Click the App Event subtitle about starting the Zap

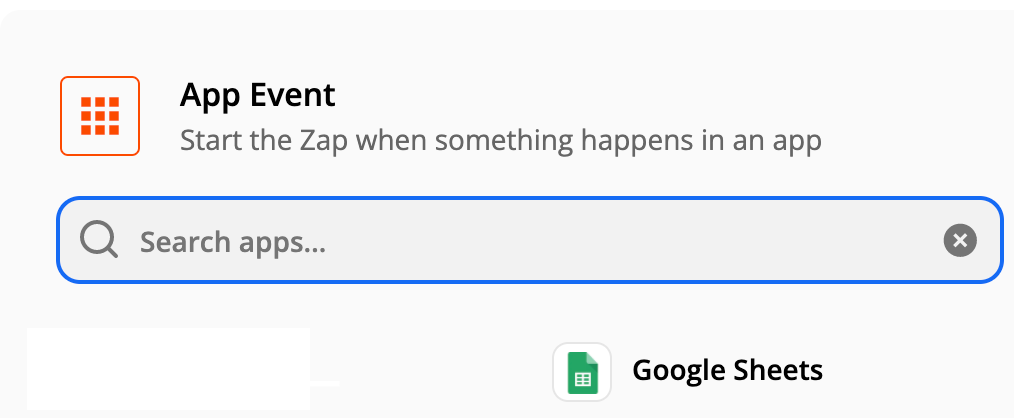[x=500, y=140]
